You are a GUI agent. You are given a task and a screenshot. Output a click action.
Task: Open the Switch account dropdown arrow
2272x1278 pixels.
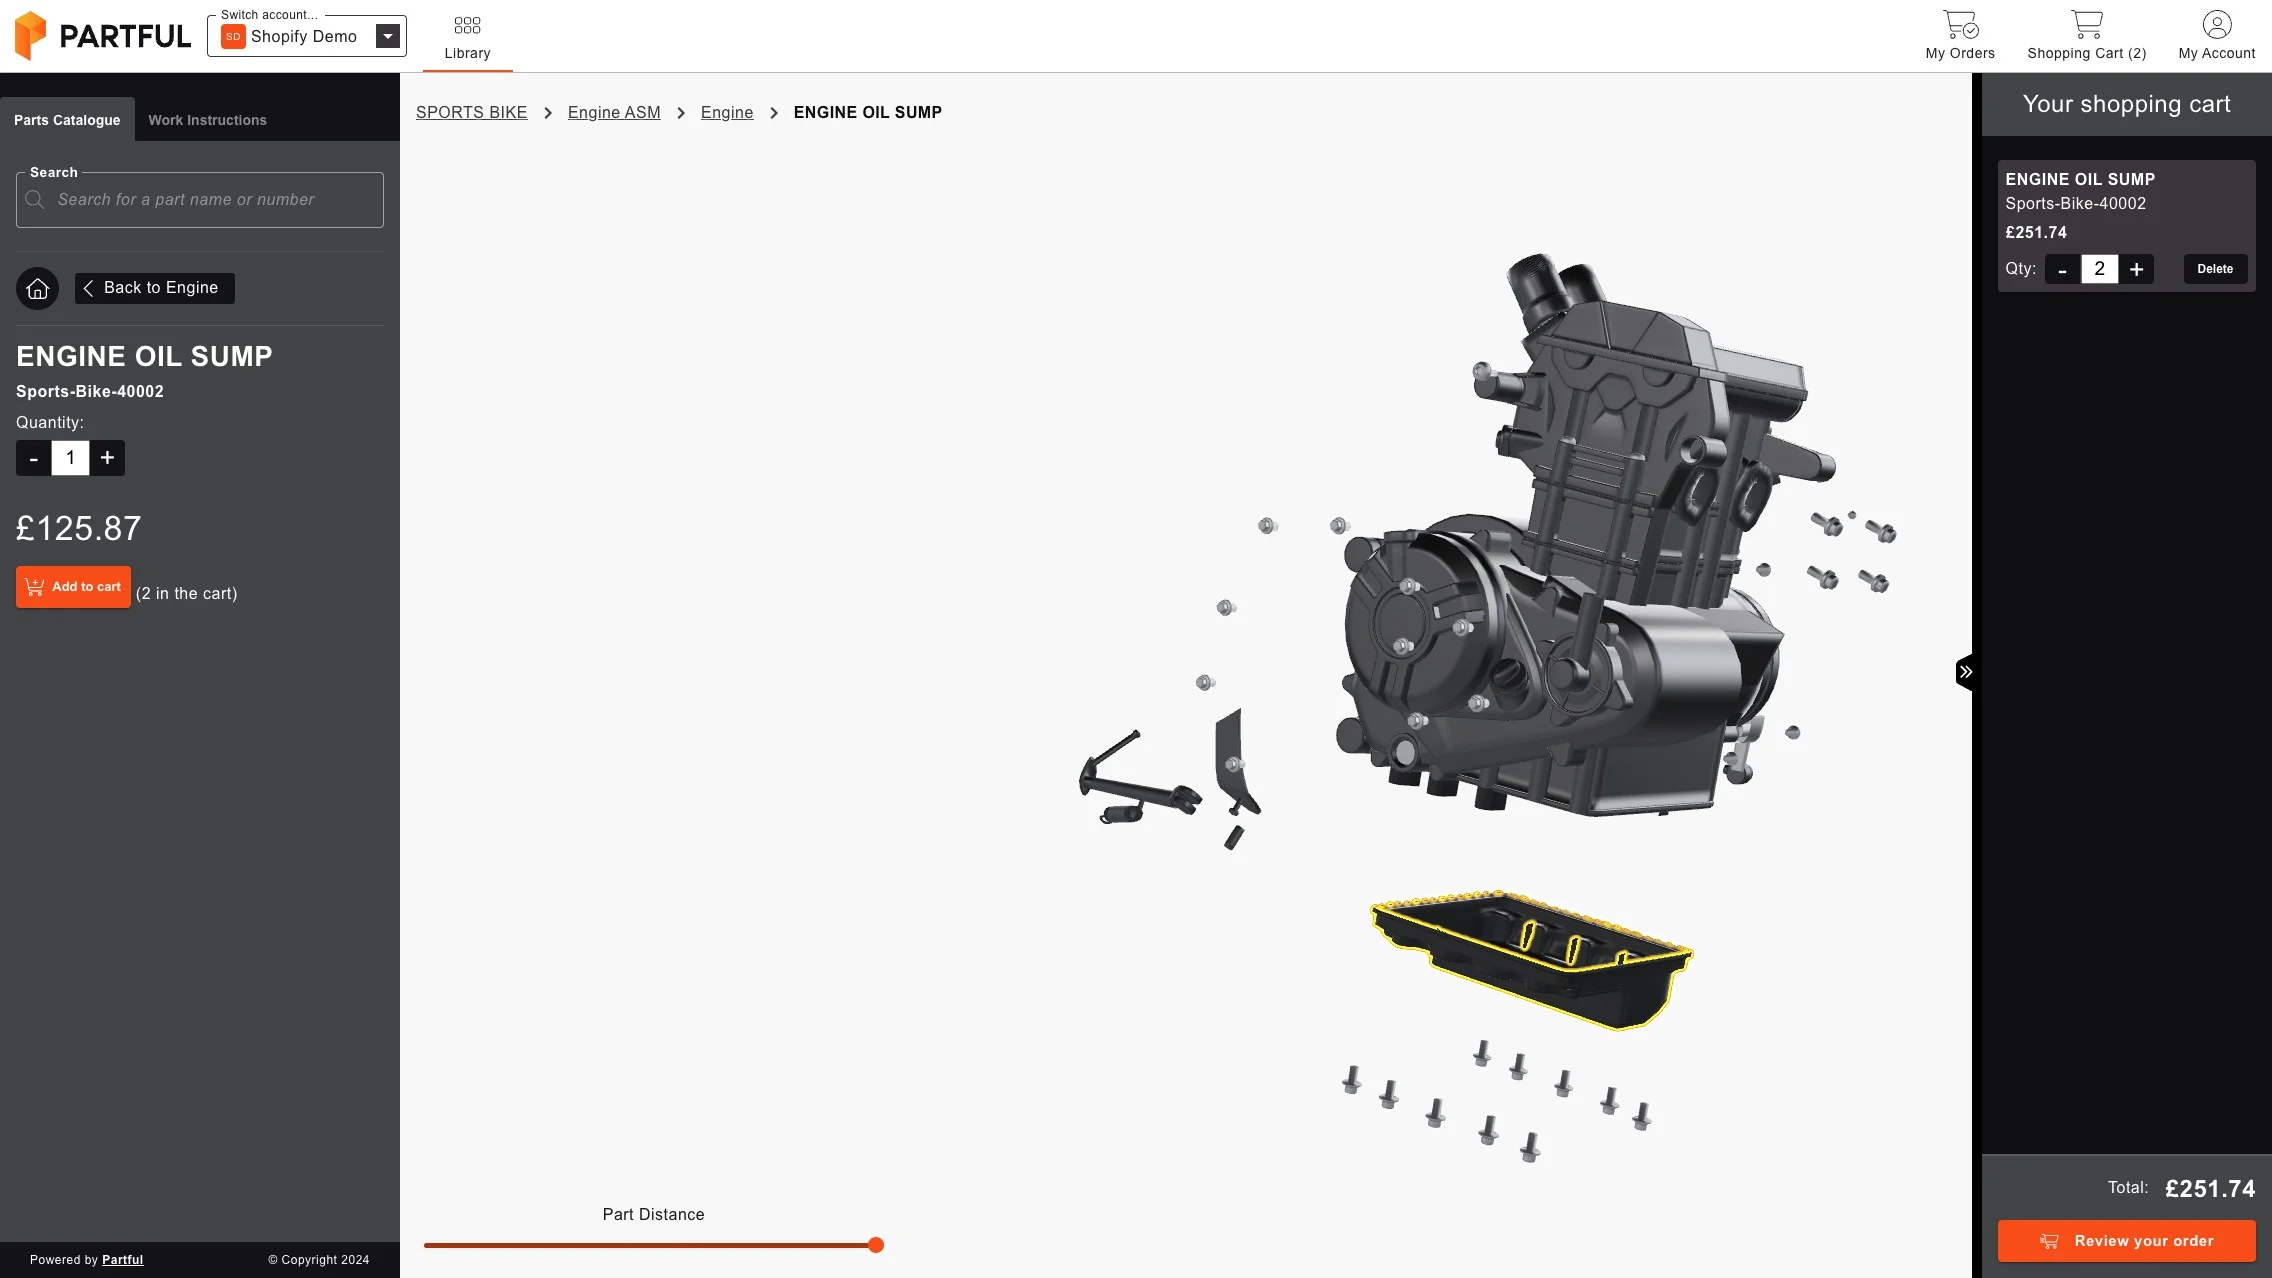click(x=388, y=37)
